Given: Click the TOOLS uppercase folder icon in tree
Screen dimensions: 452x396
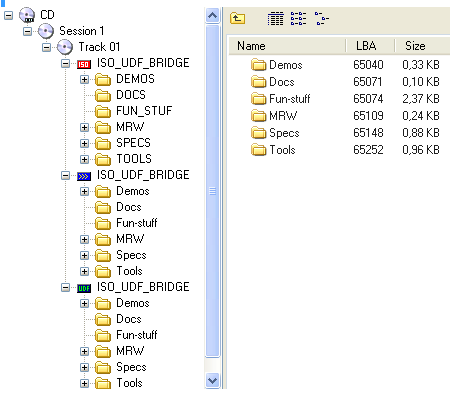Looking at the screenshot, I should [103, 159].
